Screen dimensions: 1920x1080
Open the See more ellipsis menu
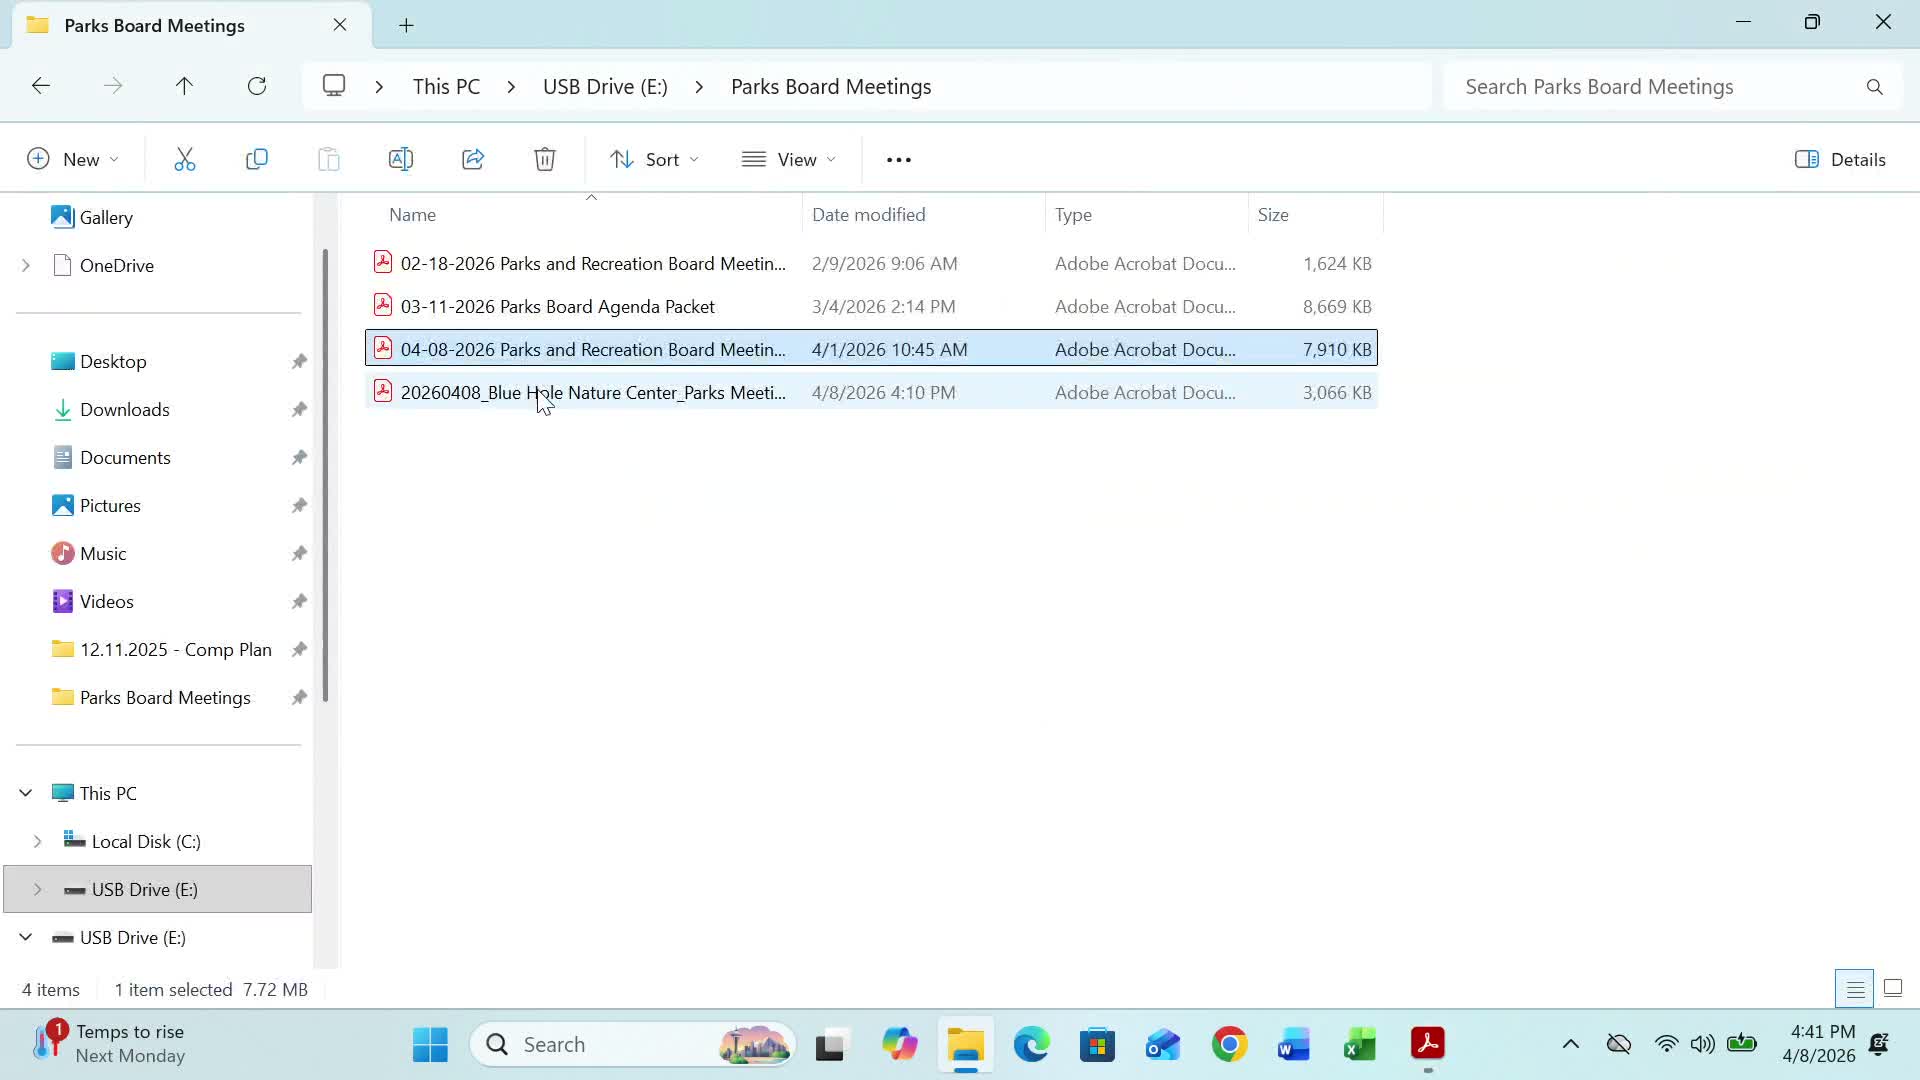[899, 160]
